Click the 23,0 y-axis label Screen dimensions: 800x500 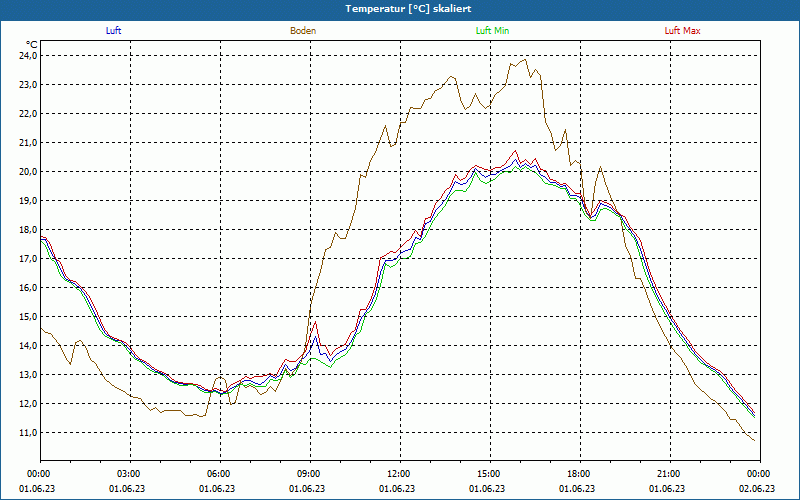[x=29, y=85]
